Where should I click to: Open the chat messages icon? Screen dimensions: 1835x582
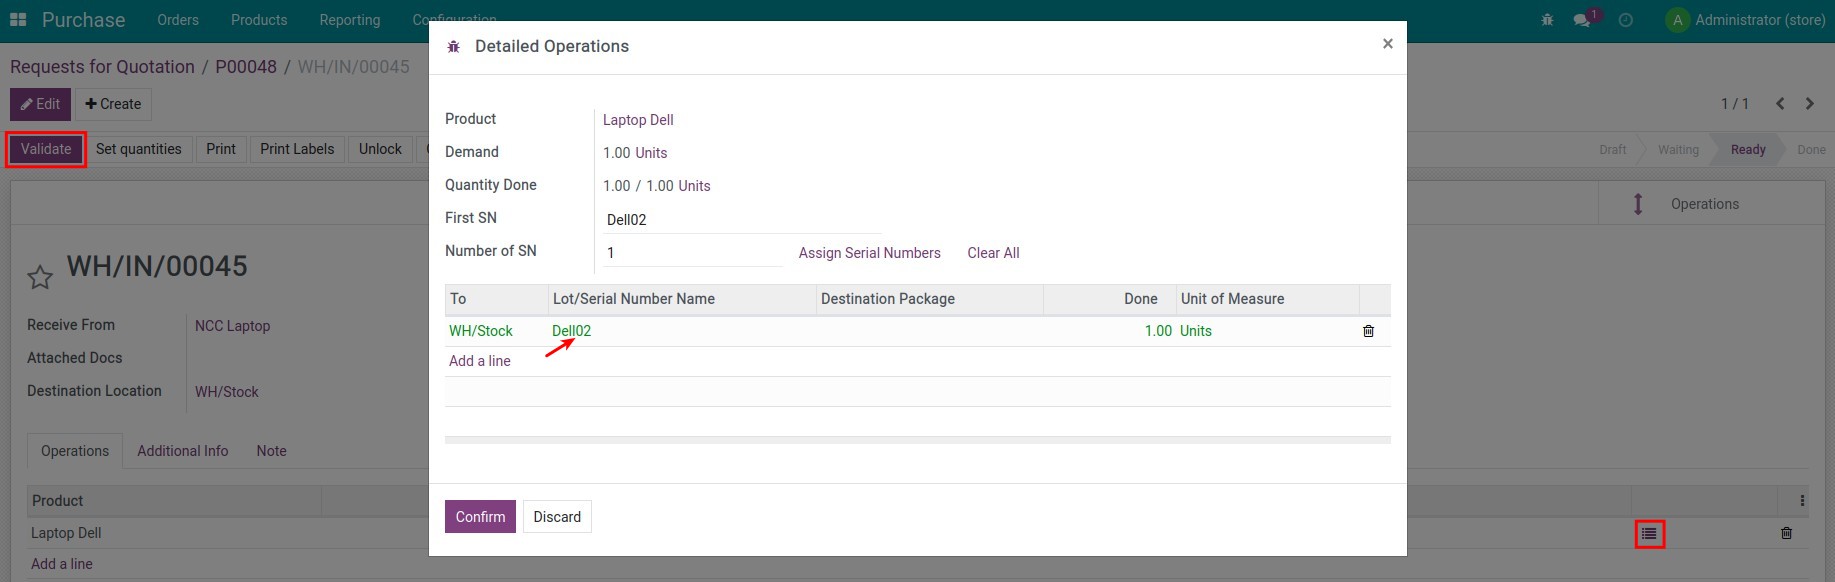pyautogui.click(x=1582, y=20)
